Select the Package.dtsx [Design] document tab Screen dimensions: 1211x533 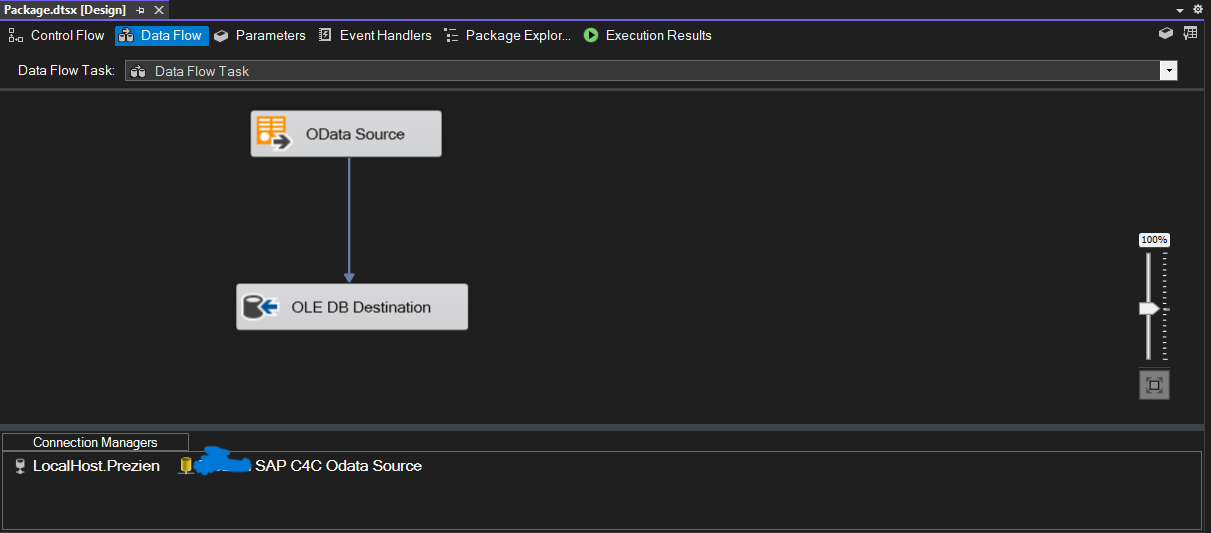pos(65,9)
